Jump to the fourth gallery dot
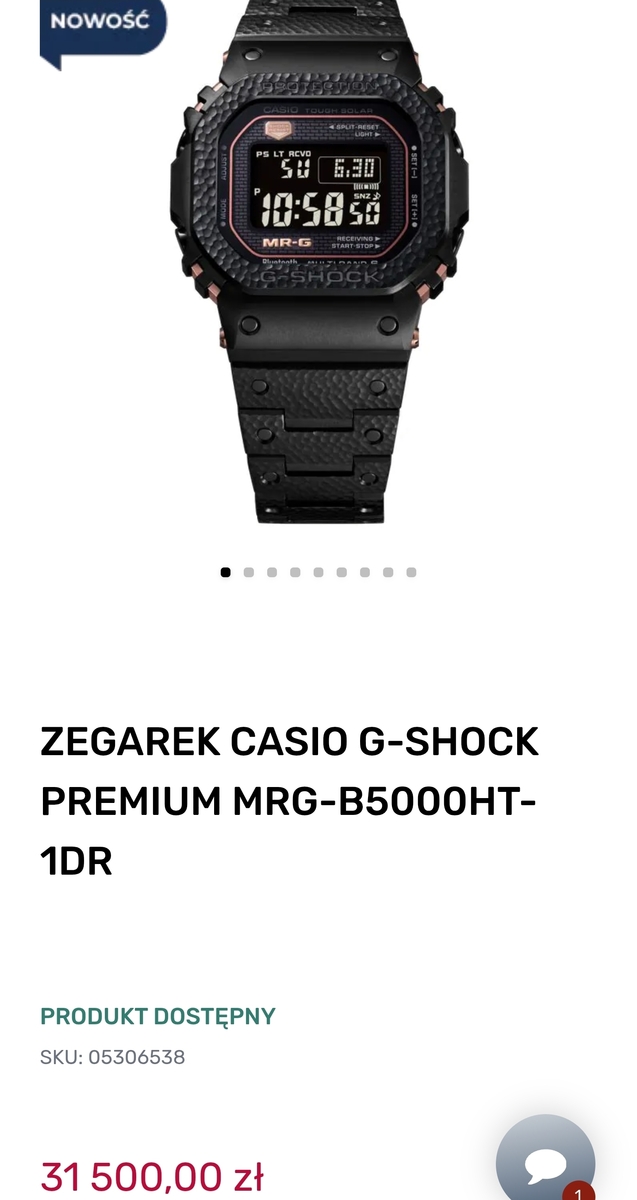 pos(295,572)
